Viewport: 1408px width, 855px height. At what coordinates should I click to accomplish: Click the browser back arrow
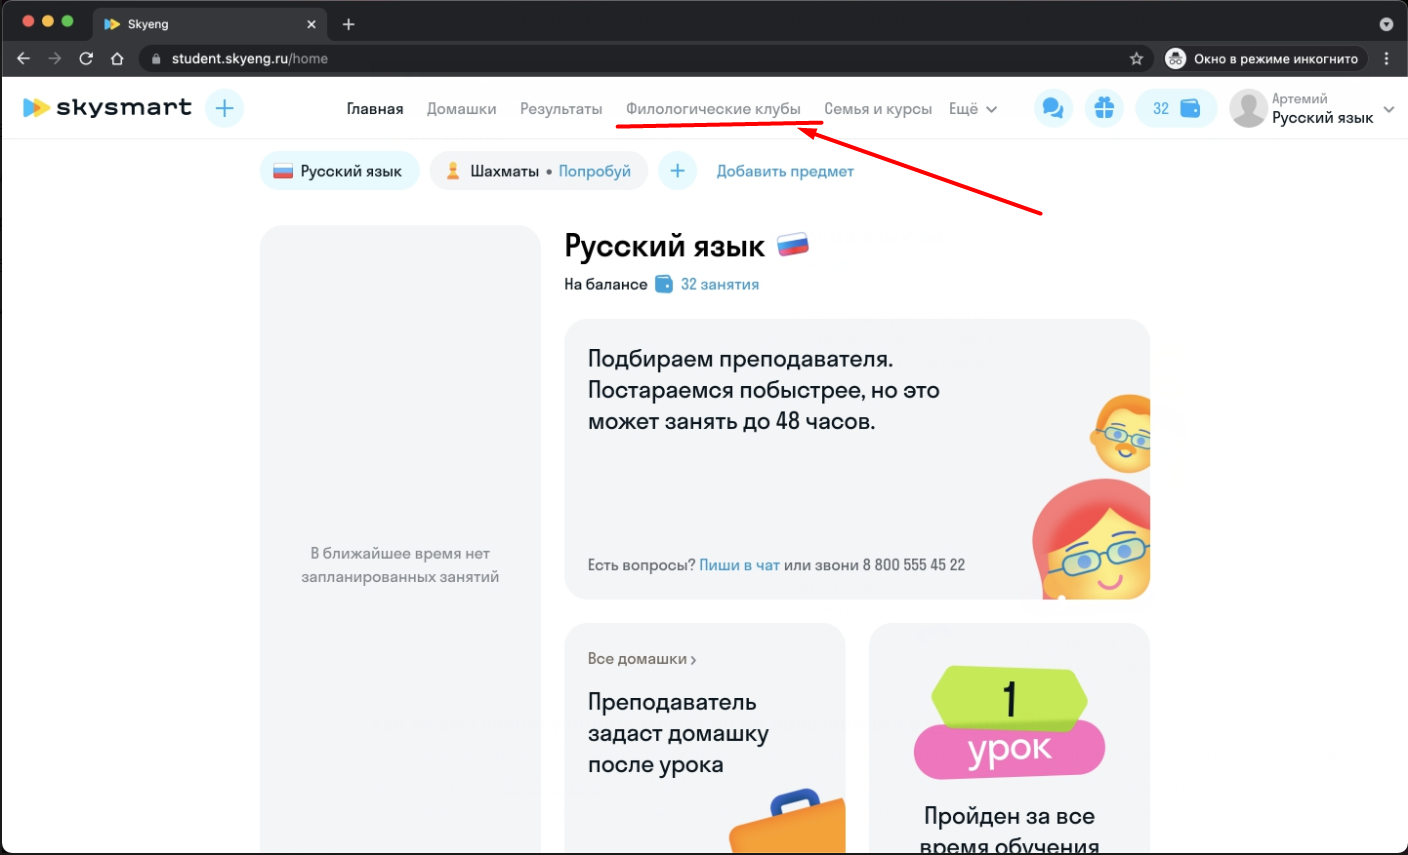click(x=24, y=58)
